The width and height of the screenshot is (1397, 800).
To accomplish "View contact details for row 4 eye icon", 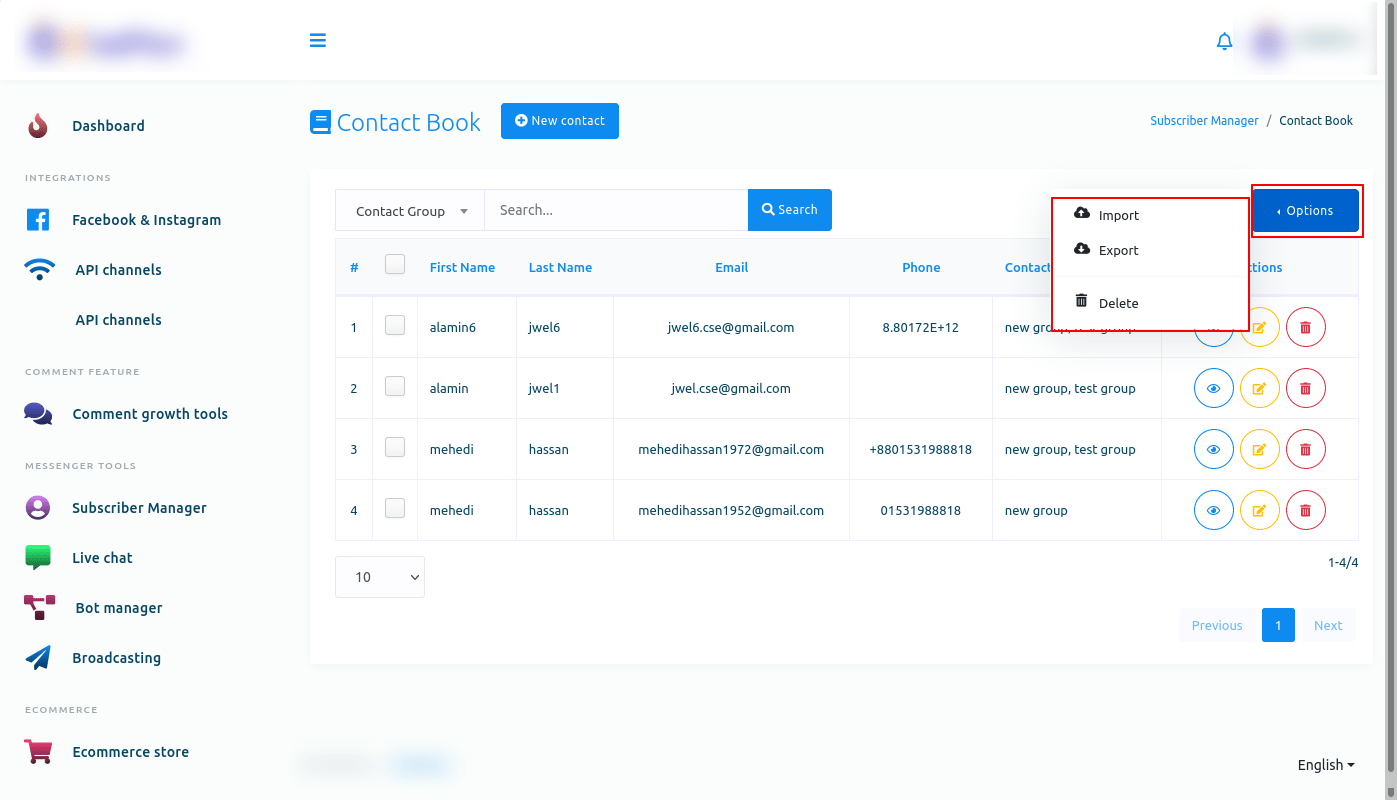I will (x=1213, y=511).
